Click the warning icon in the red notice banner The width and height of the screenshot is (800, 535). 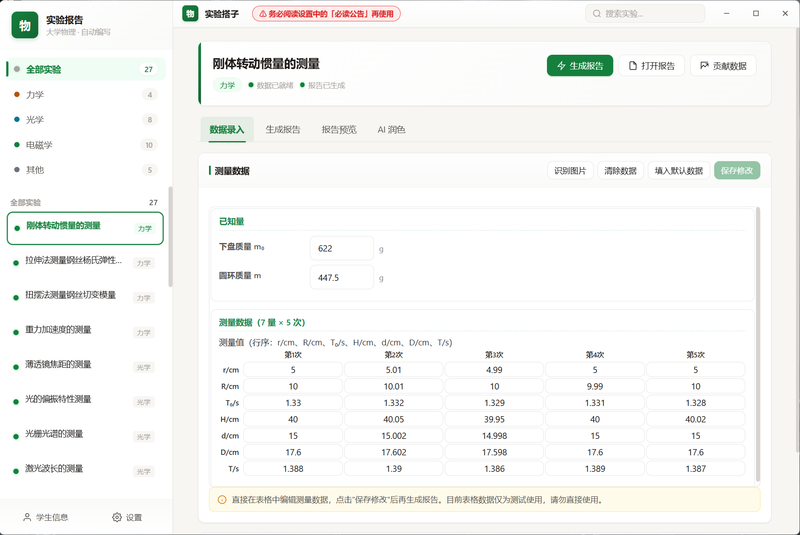[263, 14]
